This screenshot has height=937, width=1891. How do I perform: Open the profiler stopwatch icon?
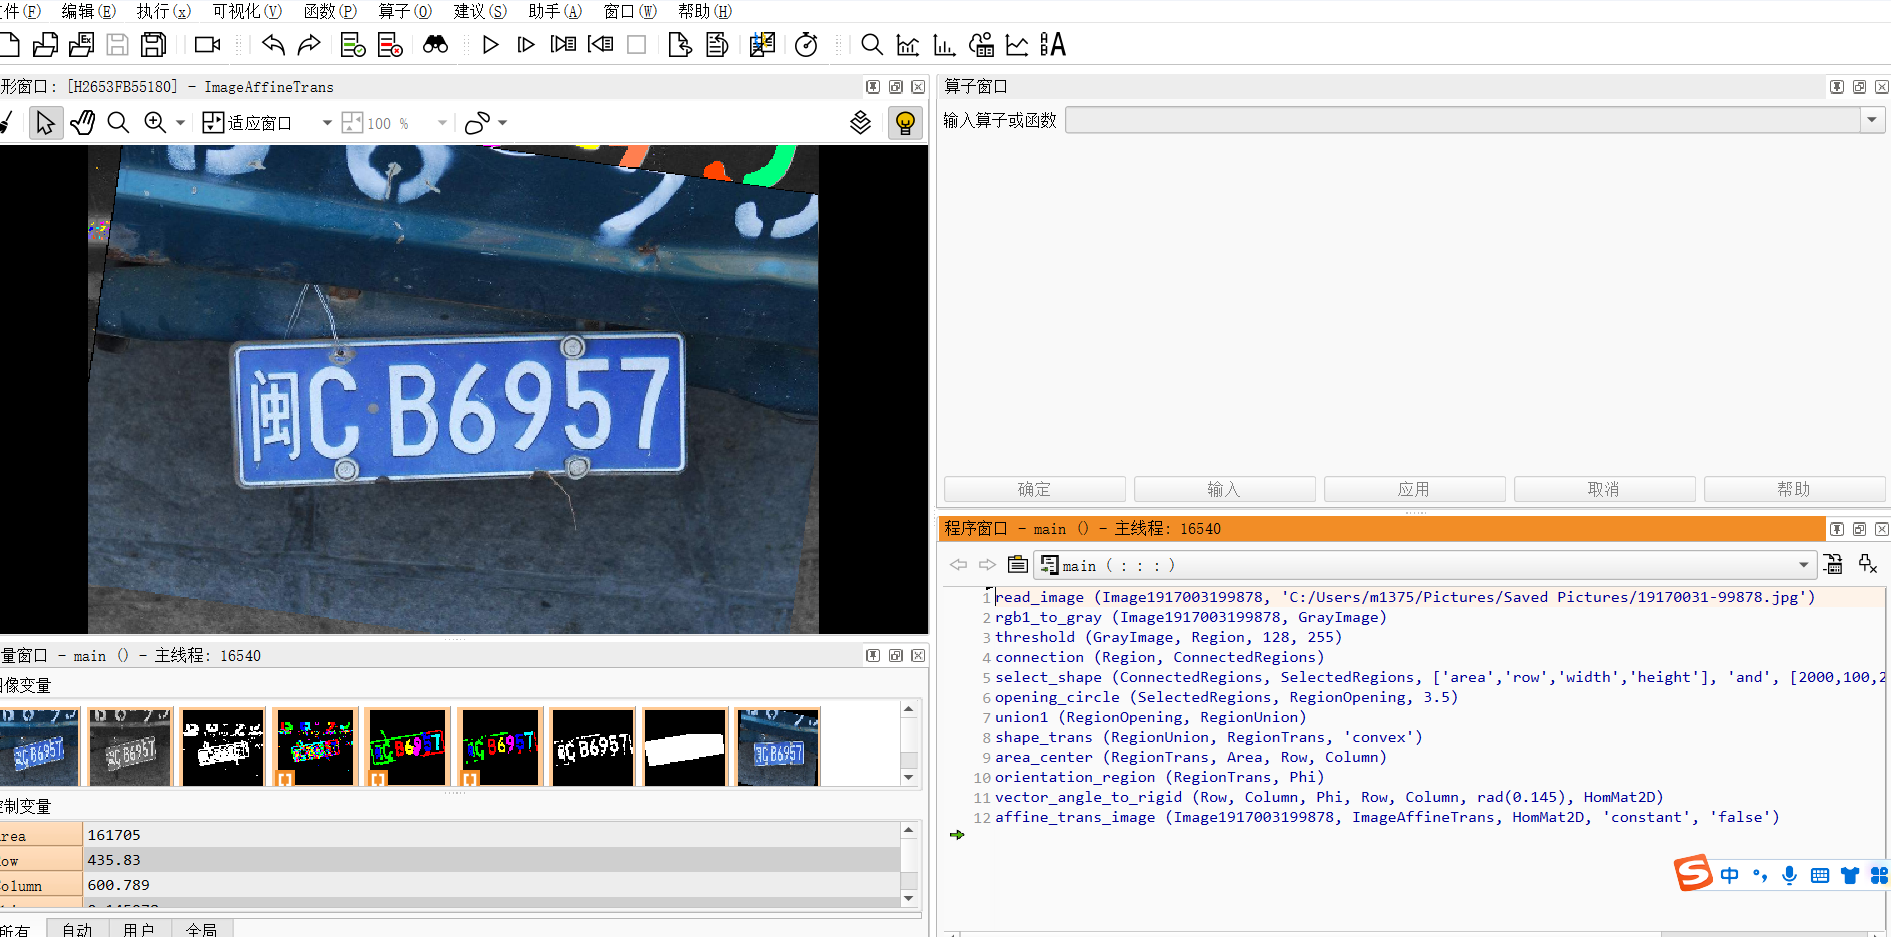[x=806, y=45]
